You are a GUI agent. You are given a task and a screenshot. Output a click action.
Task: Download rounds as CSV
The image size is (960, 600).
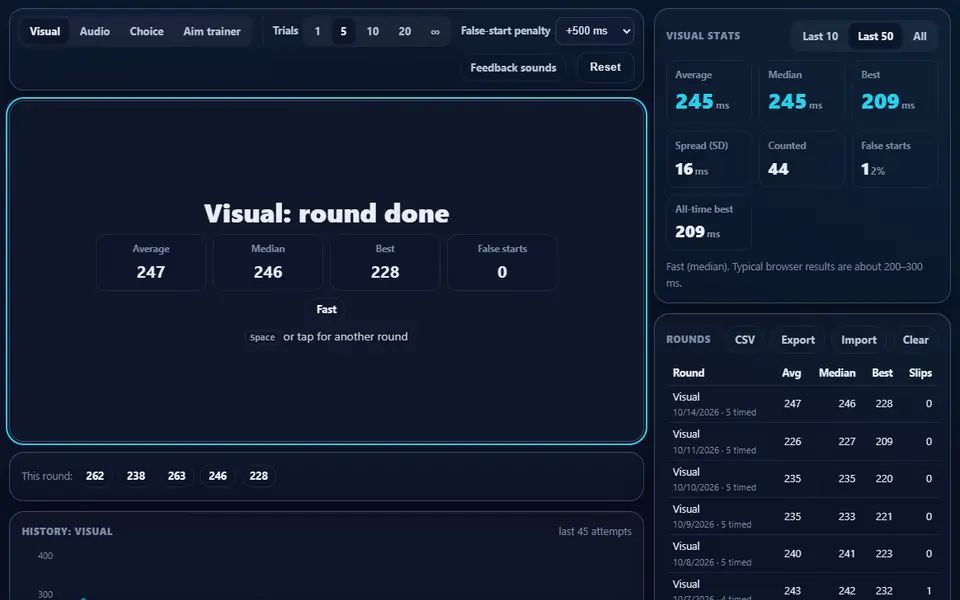pyautogui.click(x=744, y=340)
